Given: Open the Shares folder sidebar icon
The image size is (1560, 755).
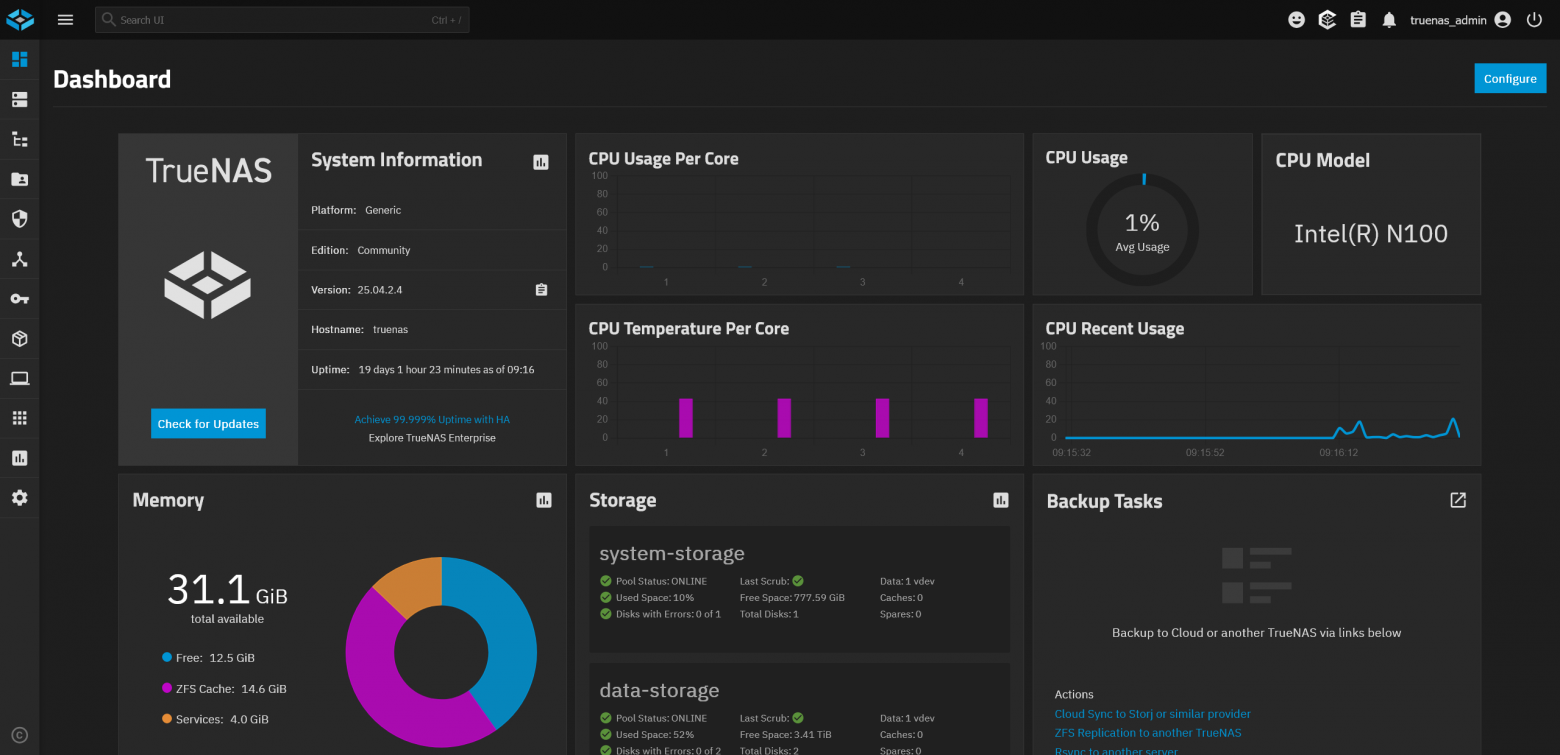Looking at the screenshot, I should (x=19, y=179).
